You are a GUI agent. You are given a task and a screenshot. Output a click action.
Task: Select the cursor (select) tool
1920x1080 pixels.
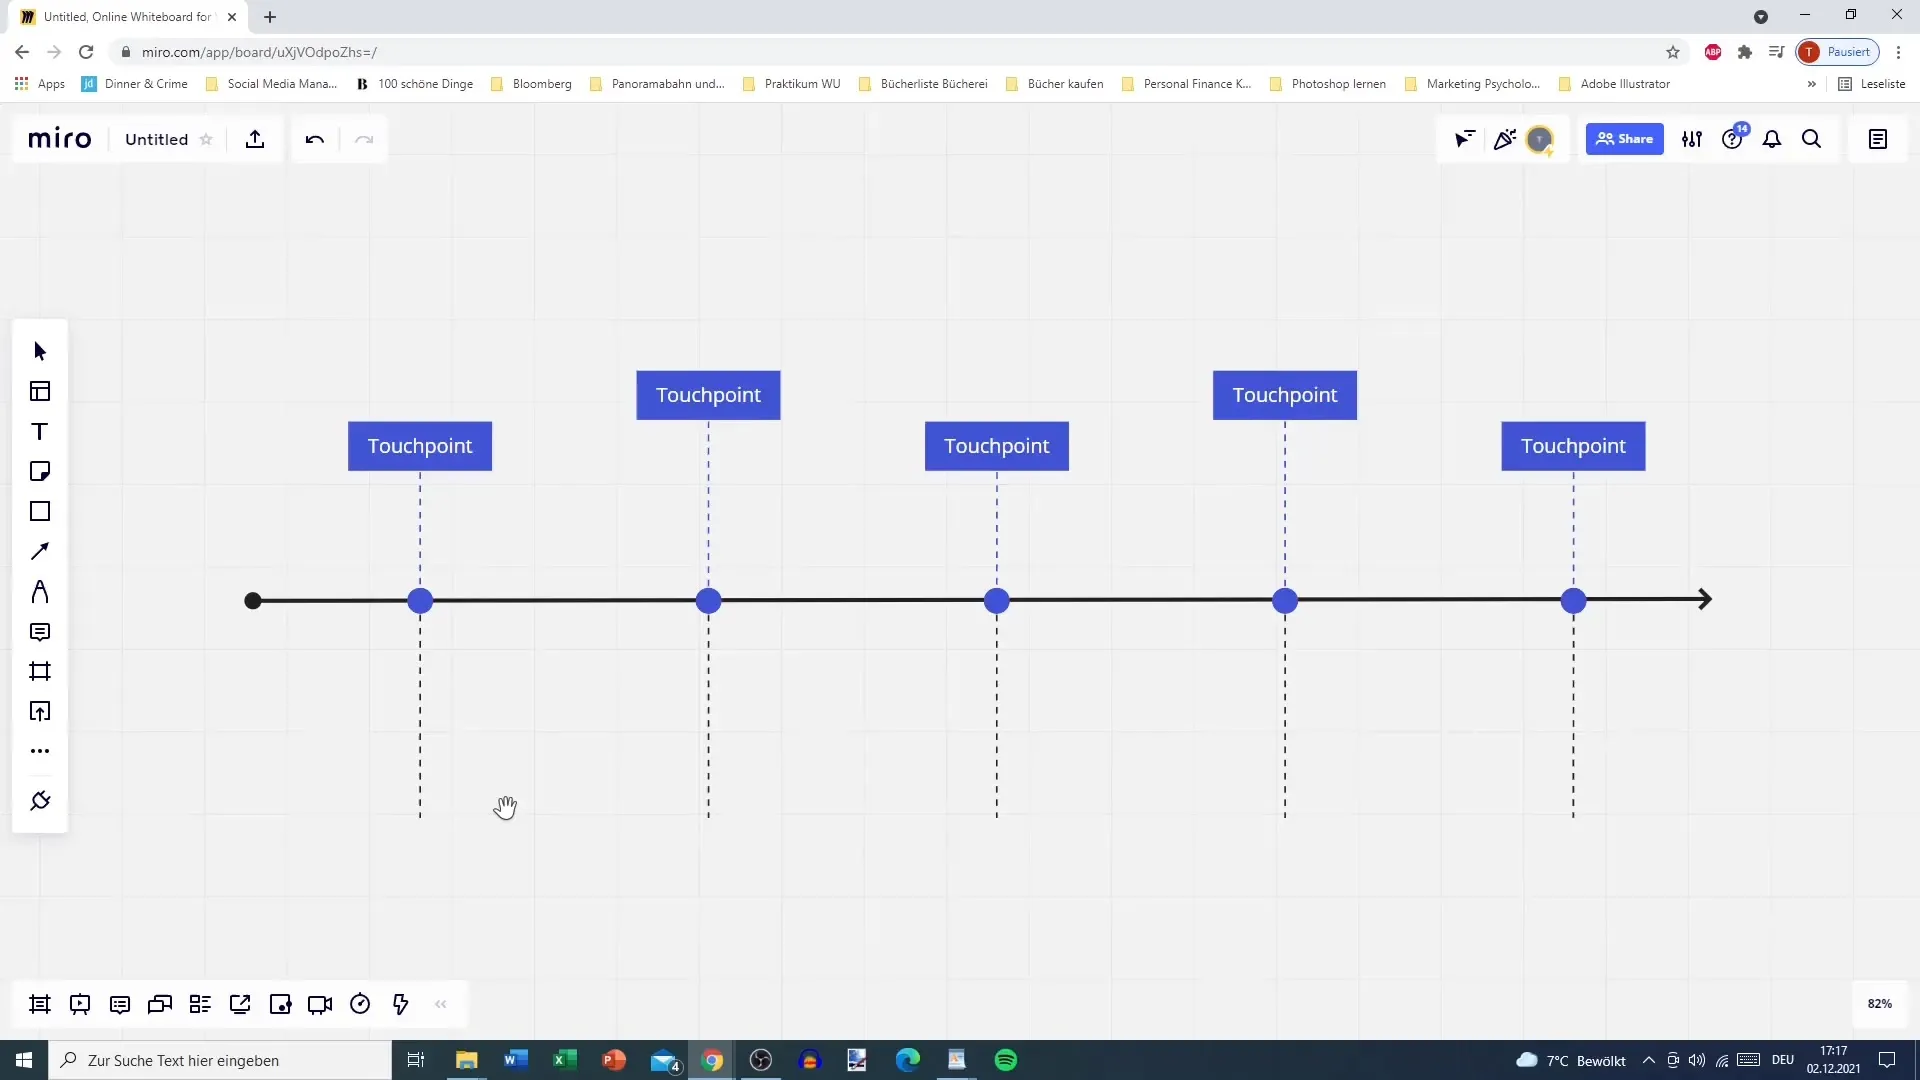pyautogui.click(x=40, y=351)
